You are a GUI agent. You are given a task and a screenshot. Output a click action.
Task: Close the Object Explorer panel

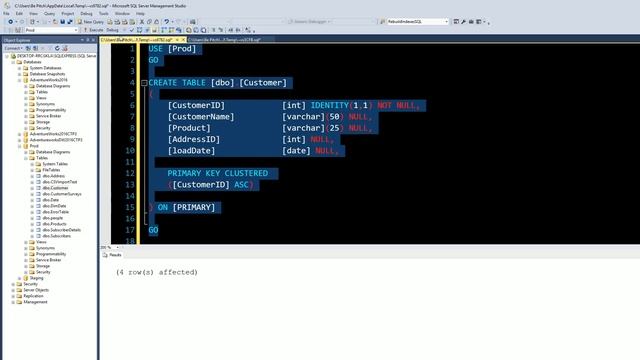[x=93, y=40]
